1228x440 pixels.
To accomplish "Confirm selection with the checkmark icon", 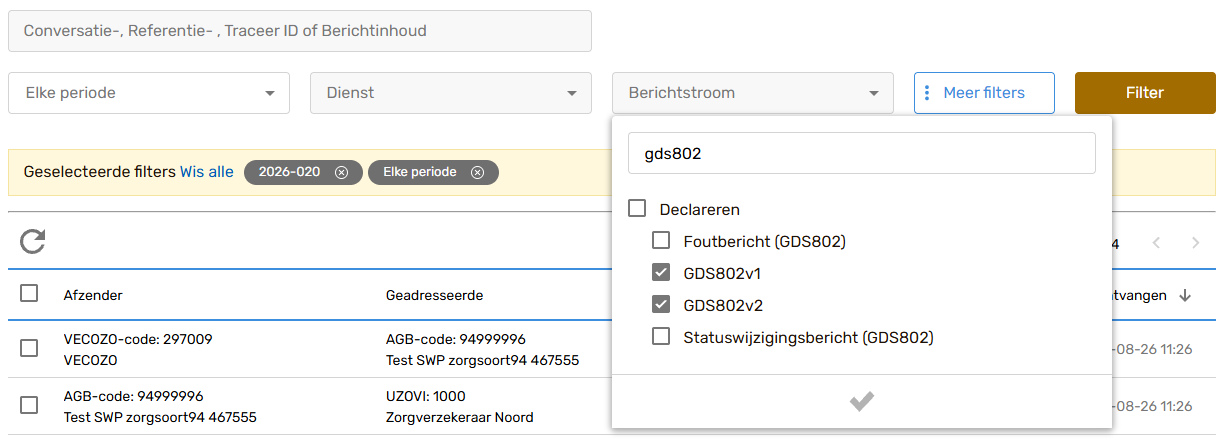I will [861, 401].
